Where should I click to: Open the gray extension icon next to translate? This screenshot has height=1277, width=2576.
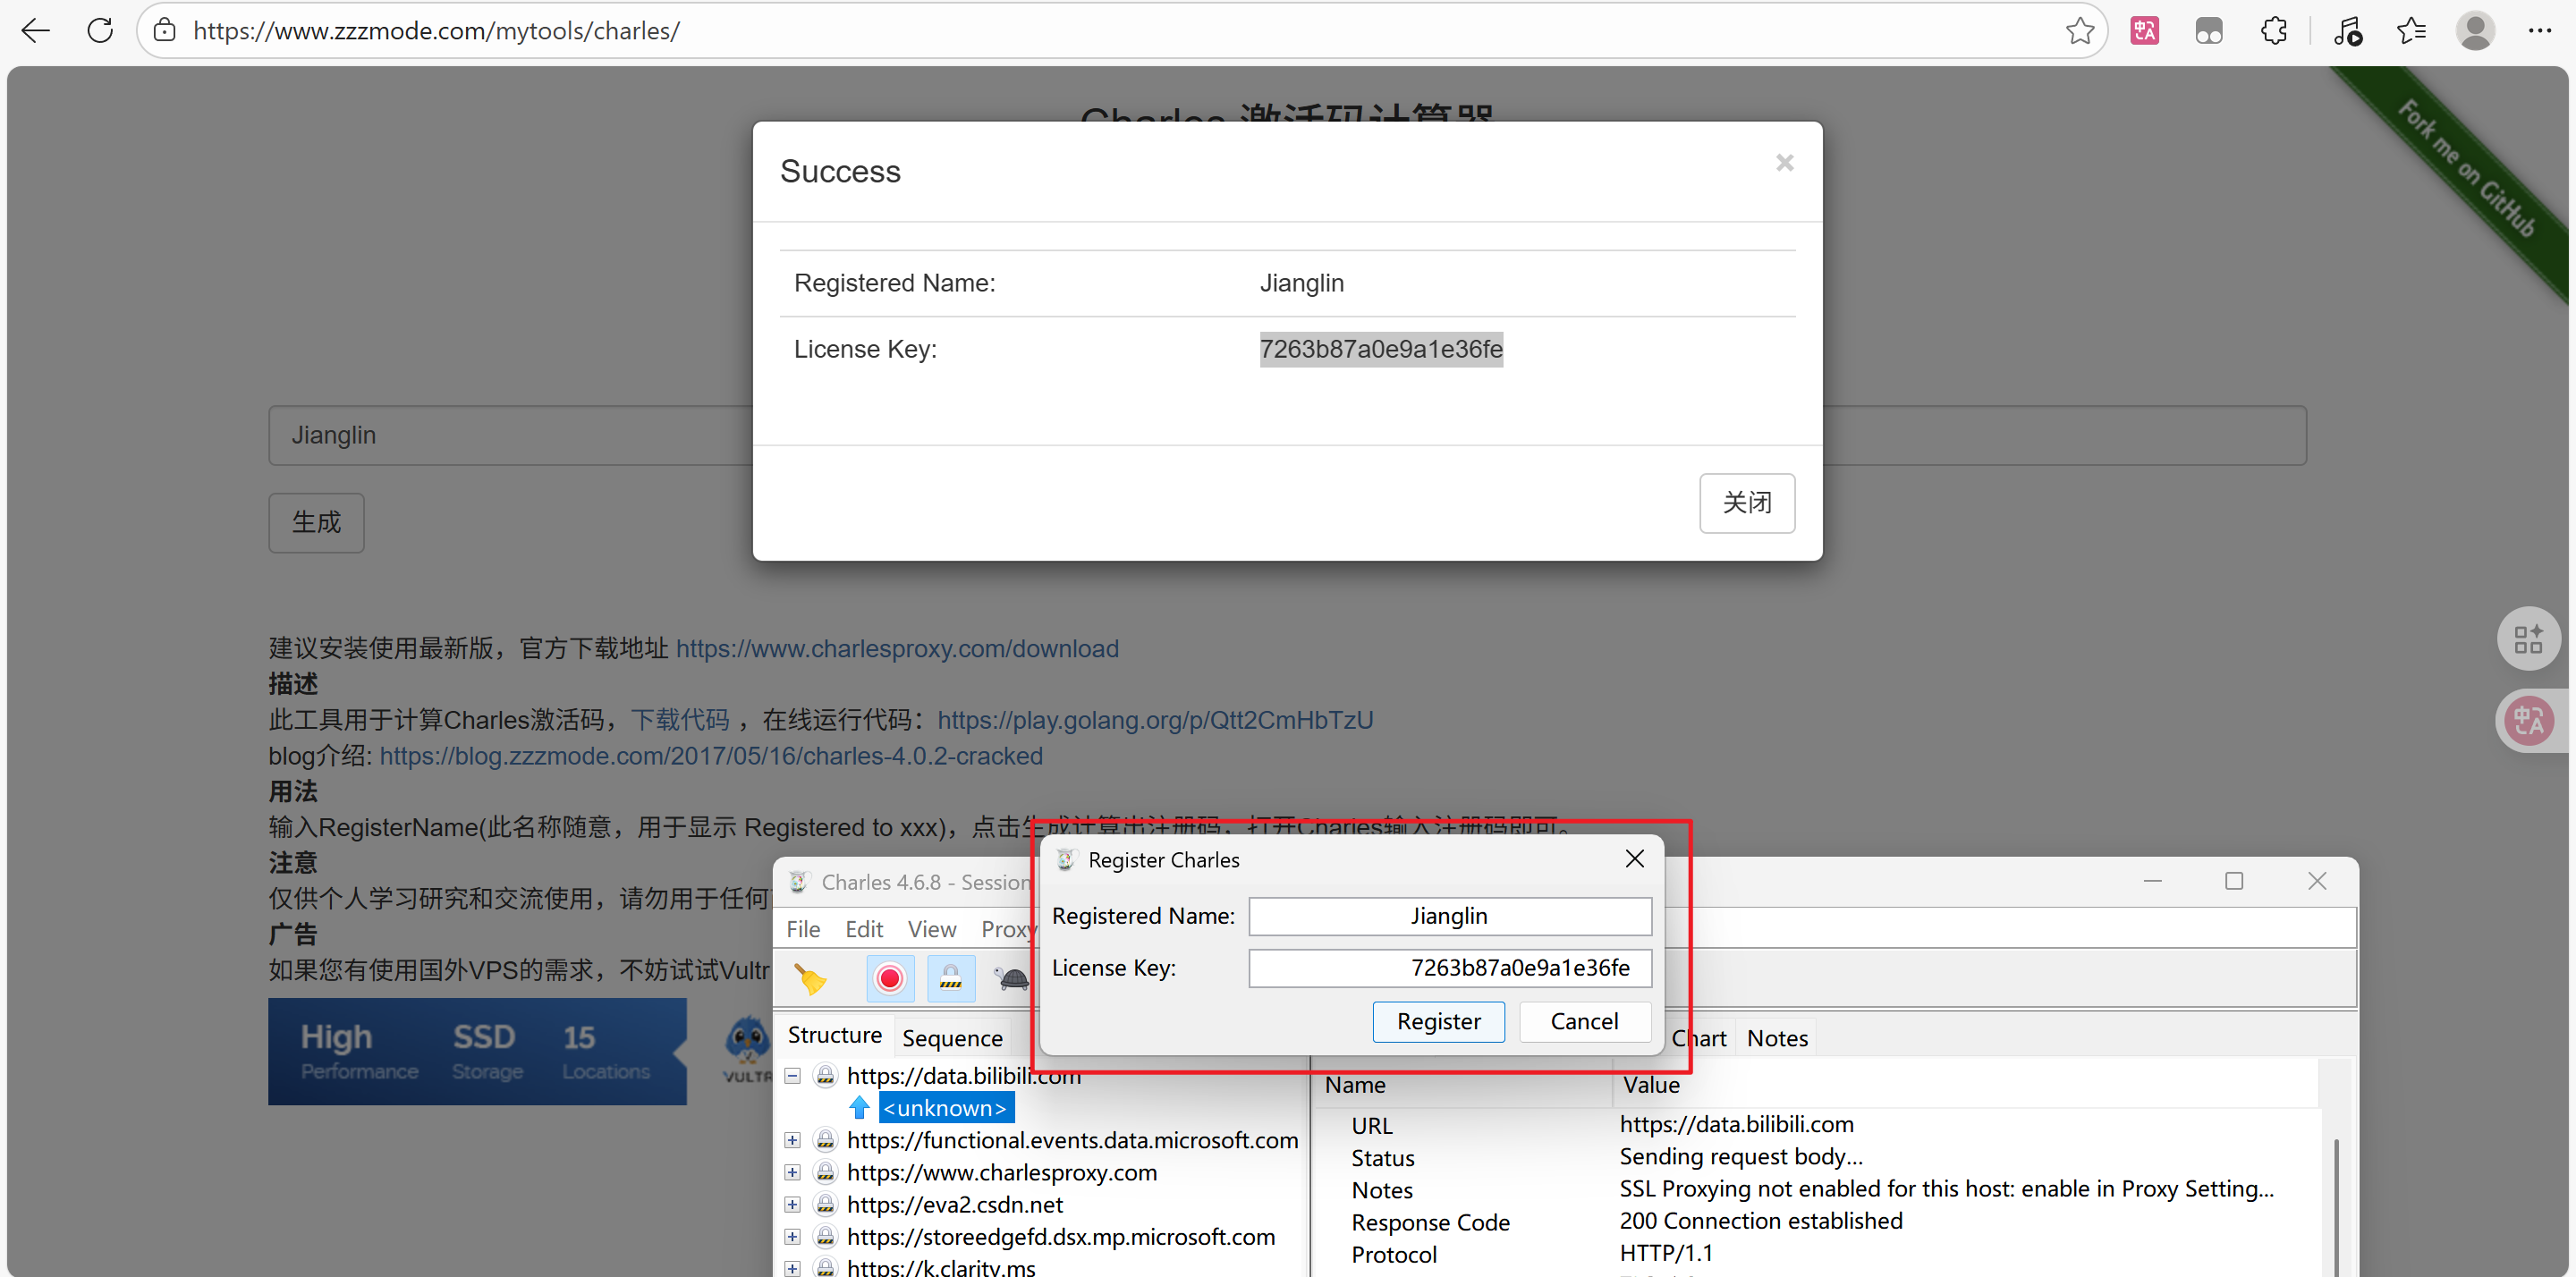click(x=2209, y=31)
